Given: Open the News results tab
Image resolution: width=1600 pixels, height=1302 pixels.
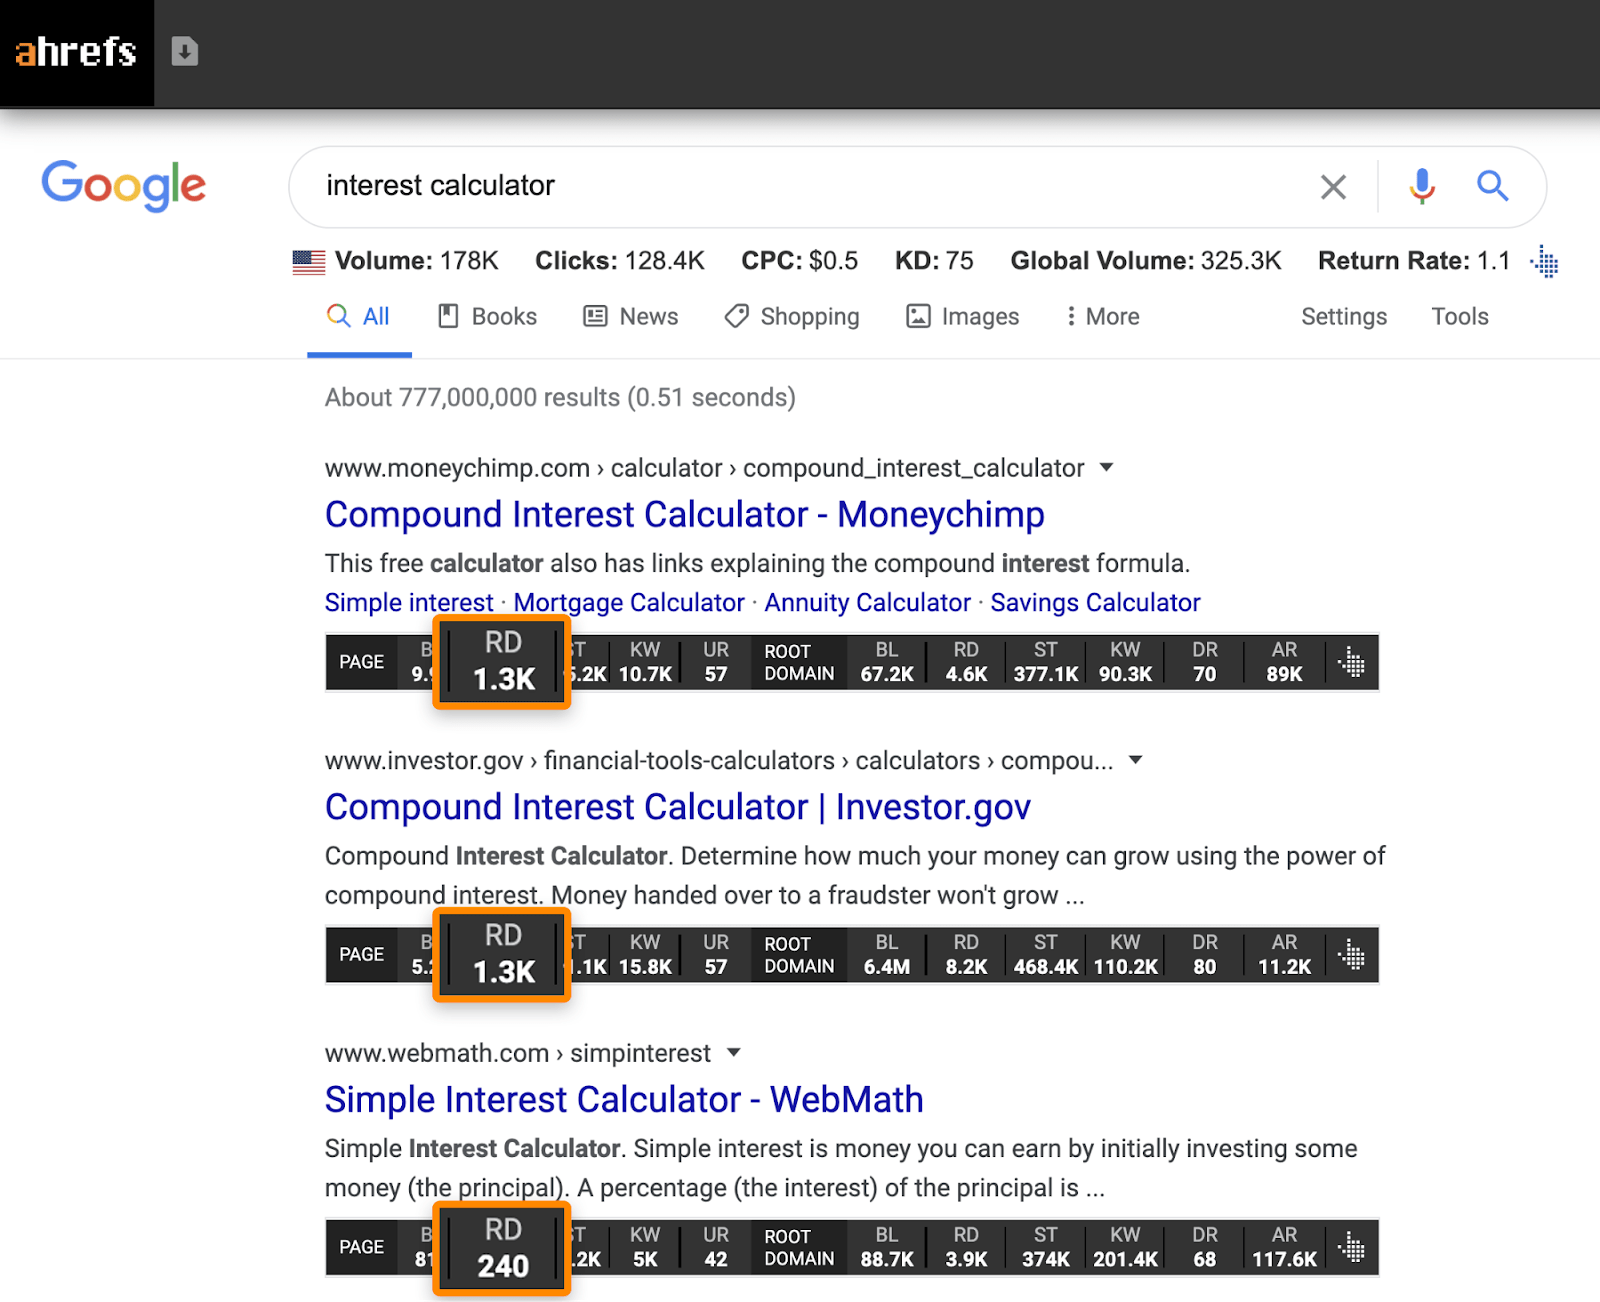Looking at the screenshot, I should pos(631,317).
